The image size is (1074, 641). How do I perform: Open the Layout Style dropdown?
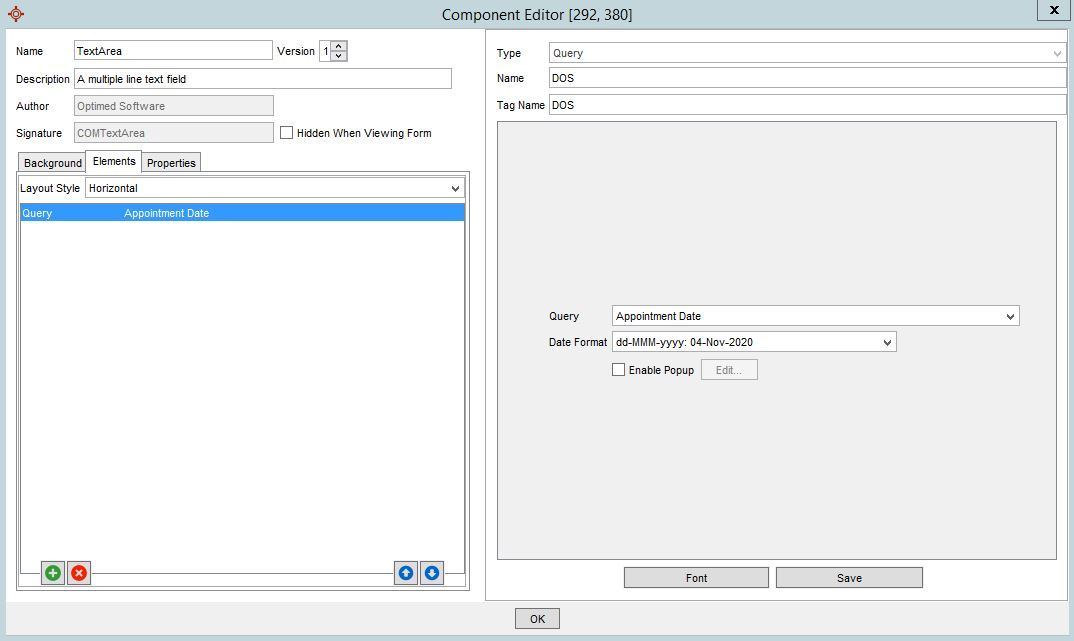tap(455, 188)
